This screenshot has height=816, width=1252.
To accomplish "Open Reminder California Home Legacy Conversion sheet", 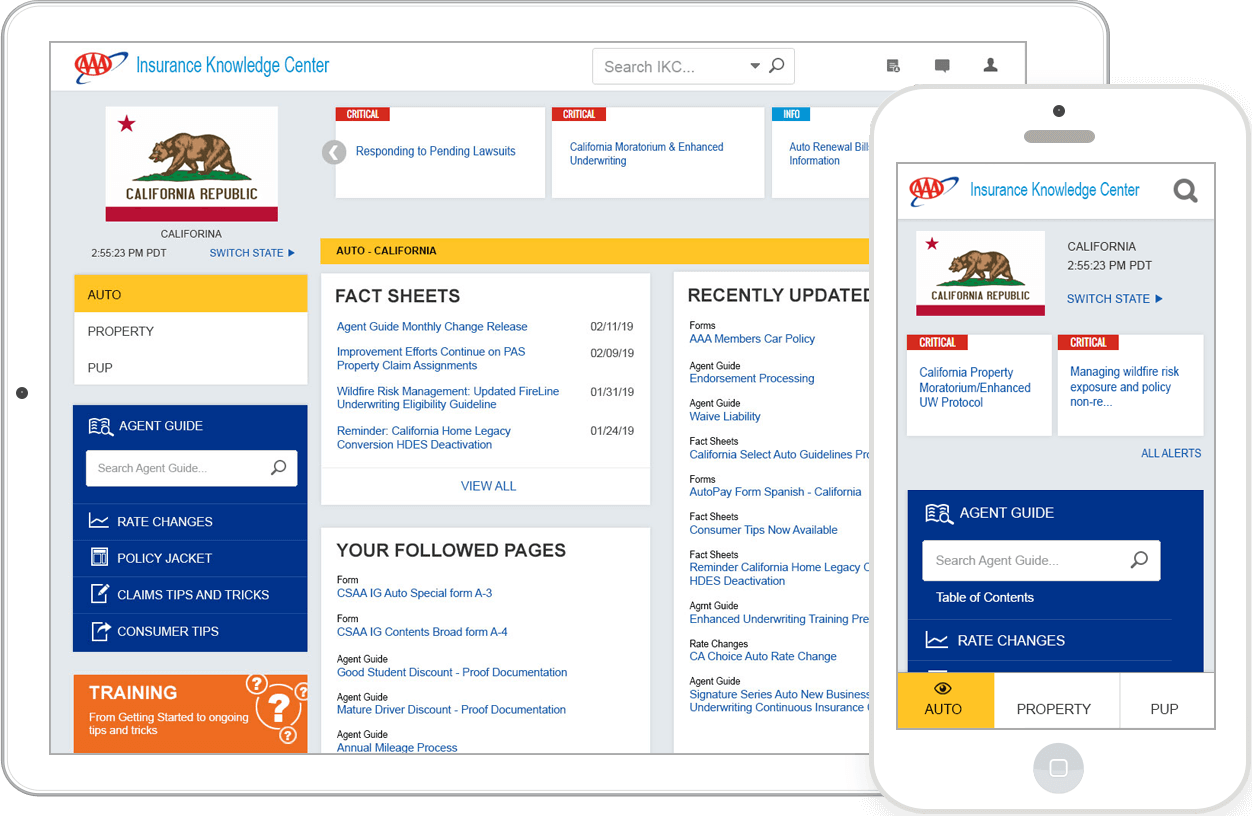I will 424,438.
